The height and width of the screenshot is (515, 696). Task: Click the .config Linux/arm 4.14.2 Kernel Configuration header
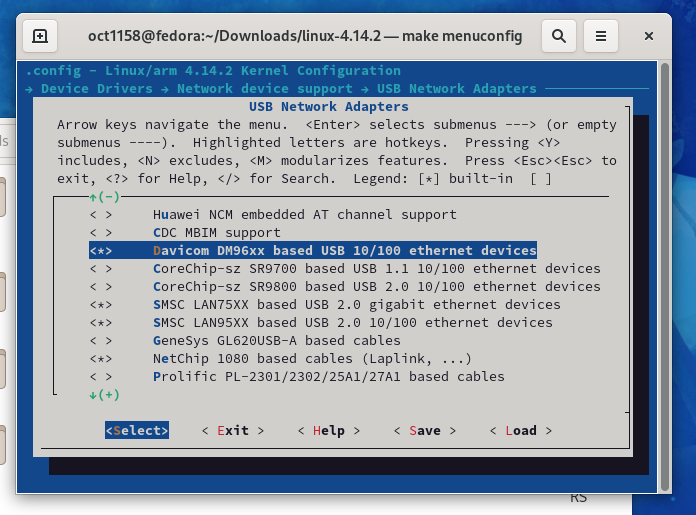click(x=213, y=71)
